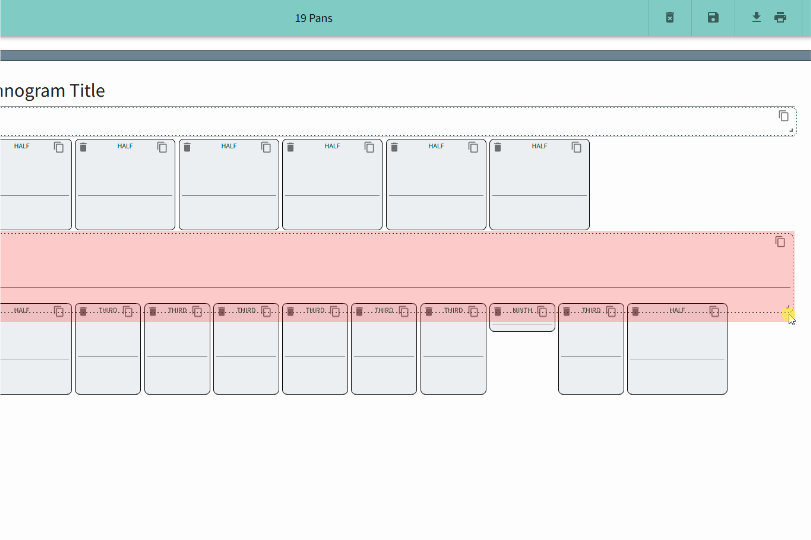Click the HALF size label on rightmost top-row pan
The width and height of the screenshot is (811, 540).
point(539,146)
